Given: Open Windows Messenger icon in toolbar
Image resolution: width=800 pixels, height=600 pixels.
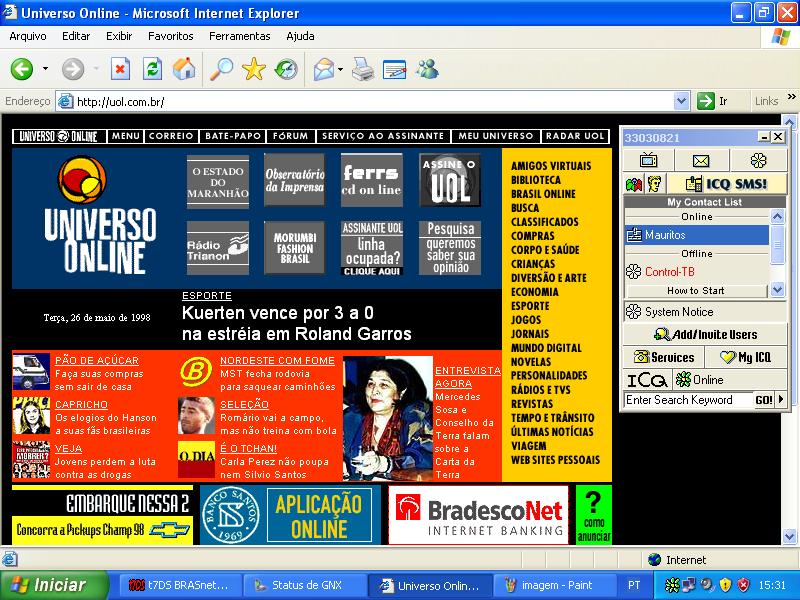Looking at the screenshot, I should click(428, 69).
